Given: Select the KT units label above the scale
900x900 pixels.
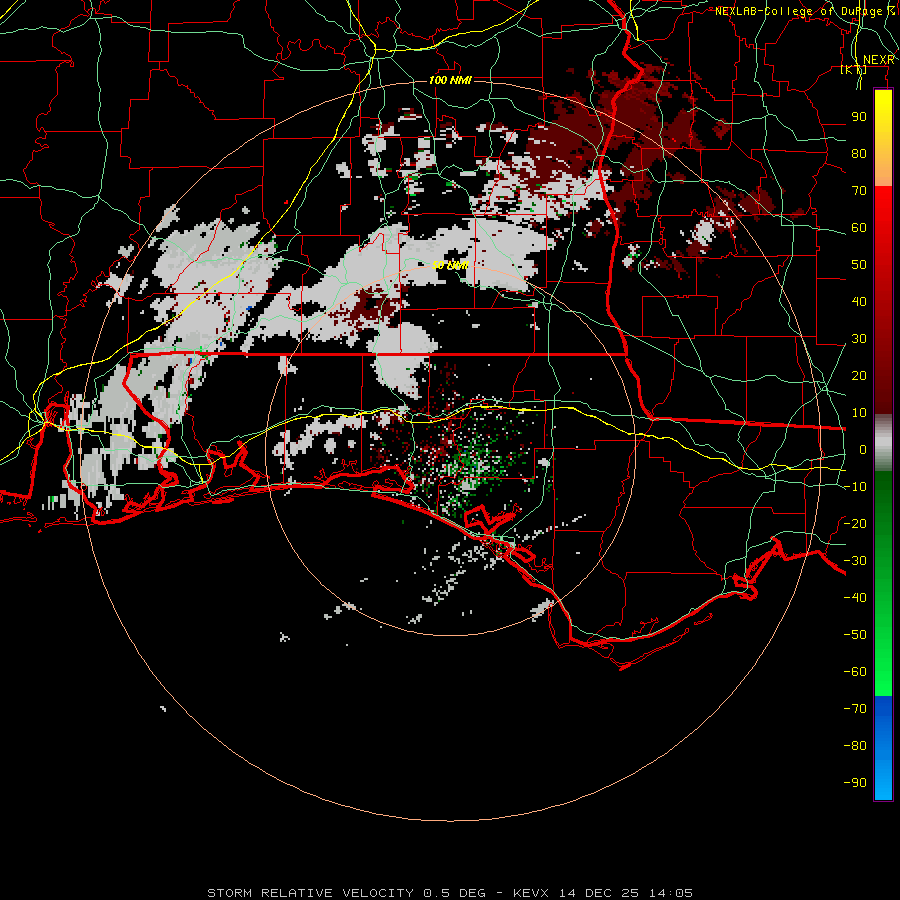Looking at the screenshot, I should coord(853,69).
